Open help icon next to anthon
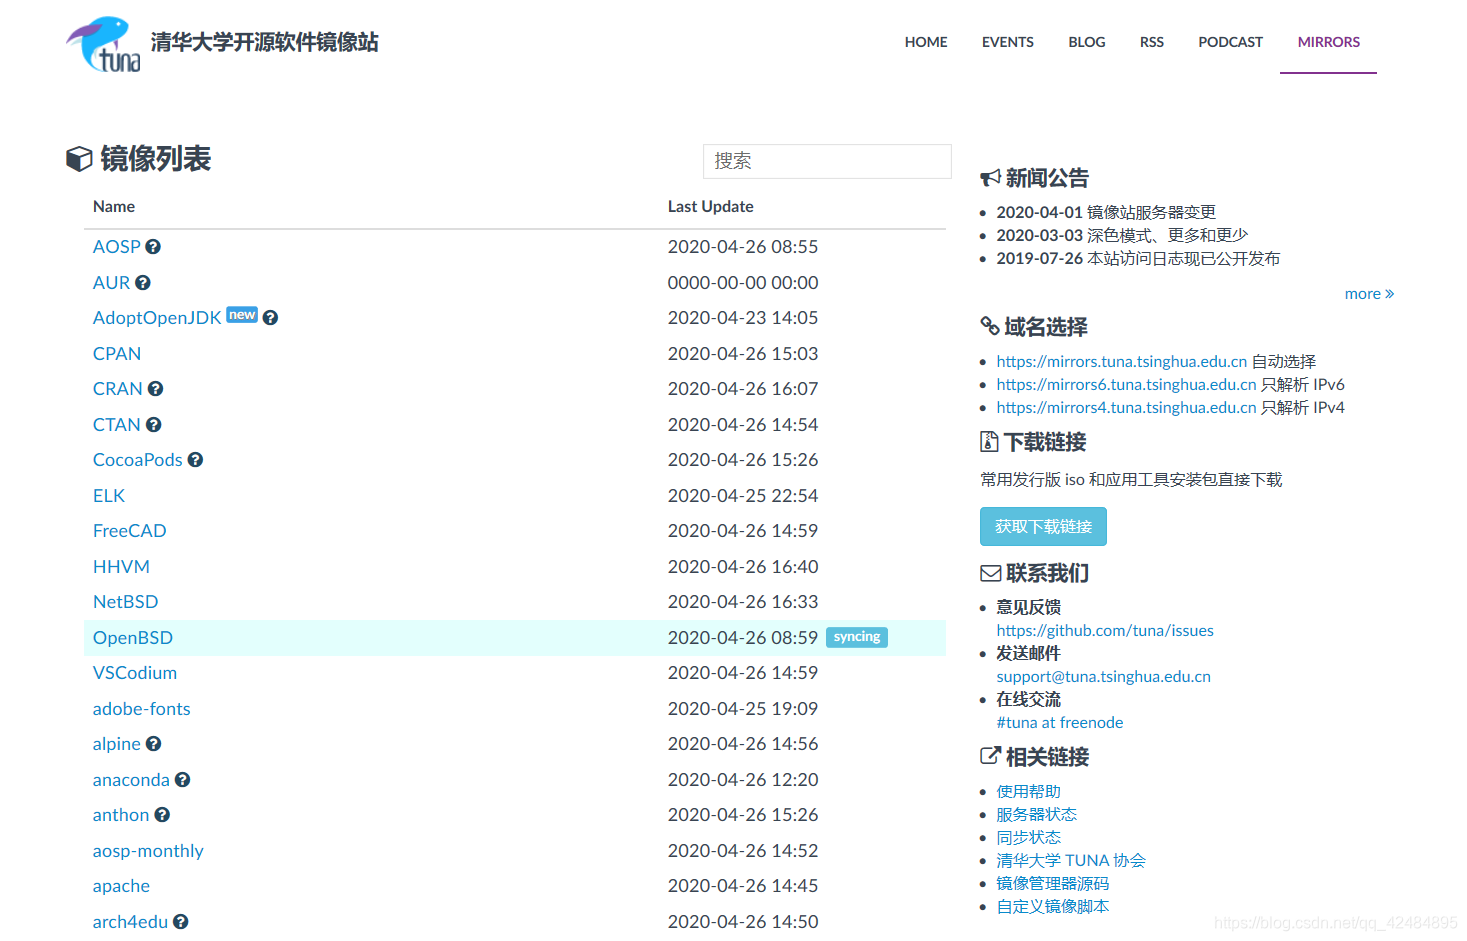Viewport: 1467px width, 941px height. [x=162, y=815]
